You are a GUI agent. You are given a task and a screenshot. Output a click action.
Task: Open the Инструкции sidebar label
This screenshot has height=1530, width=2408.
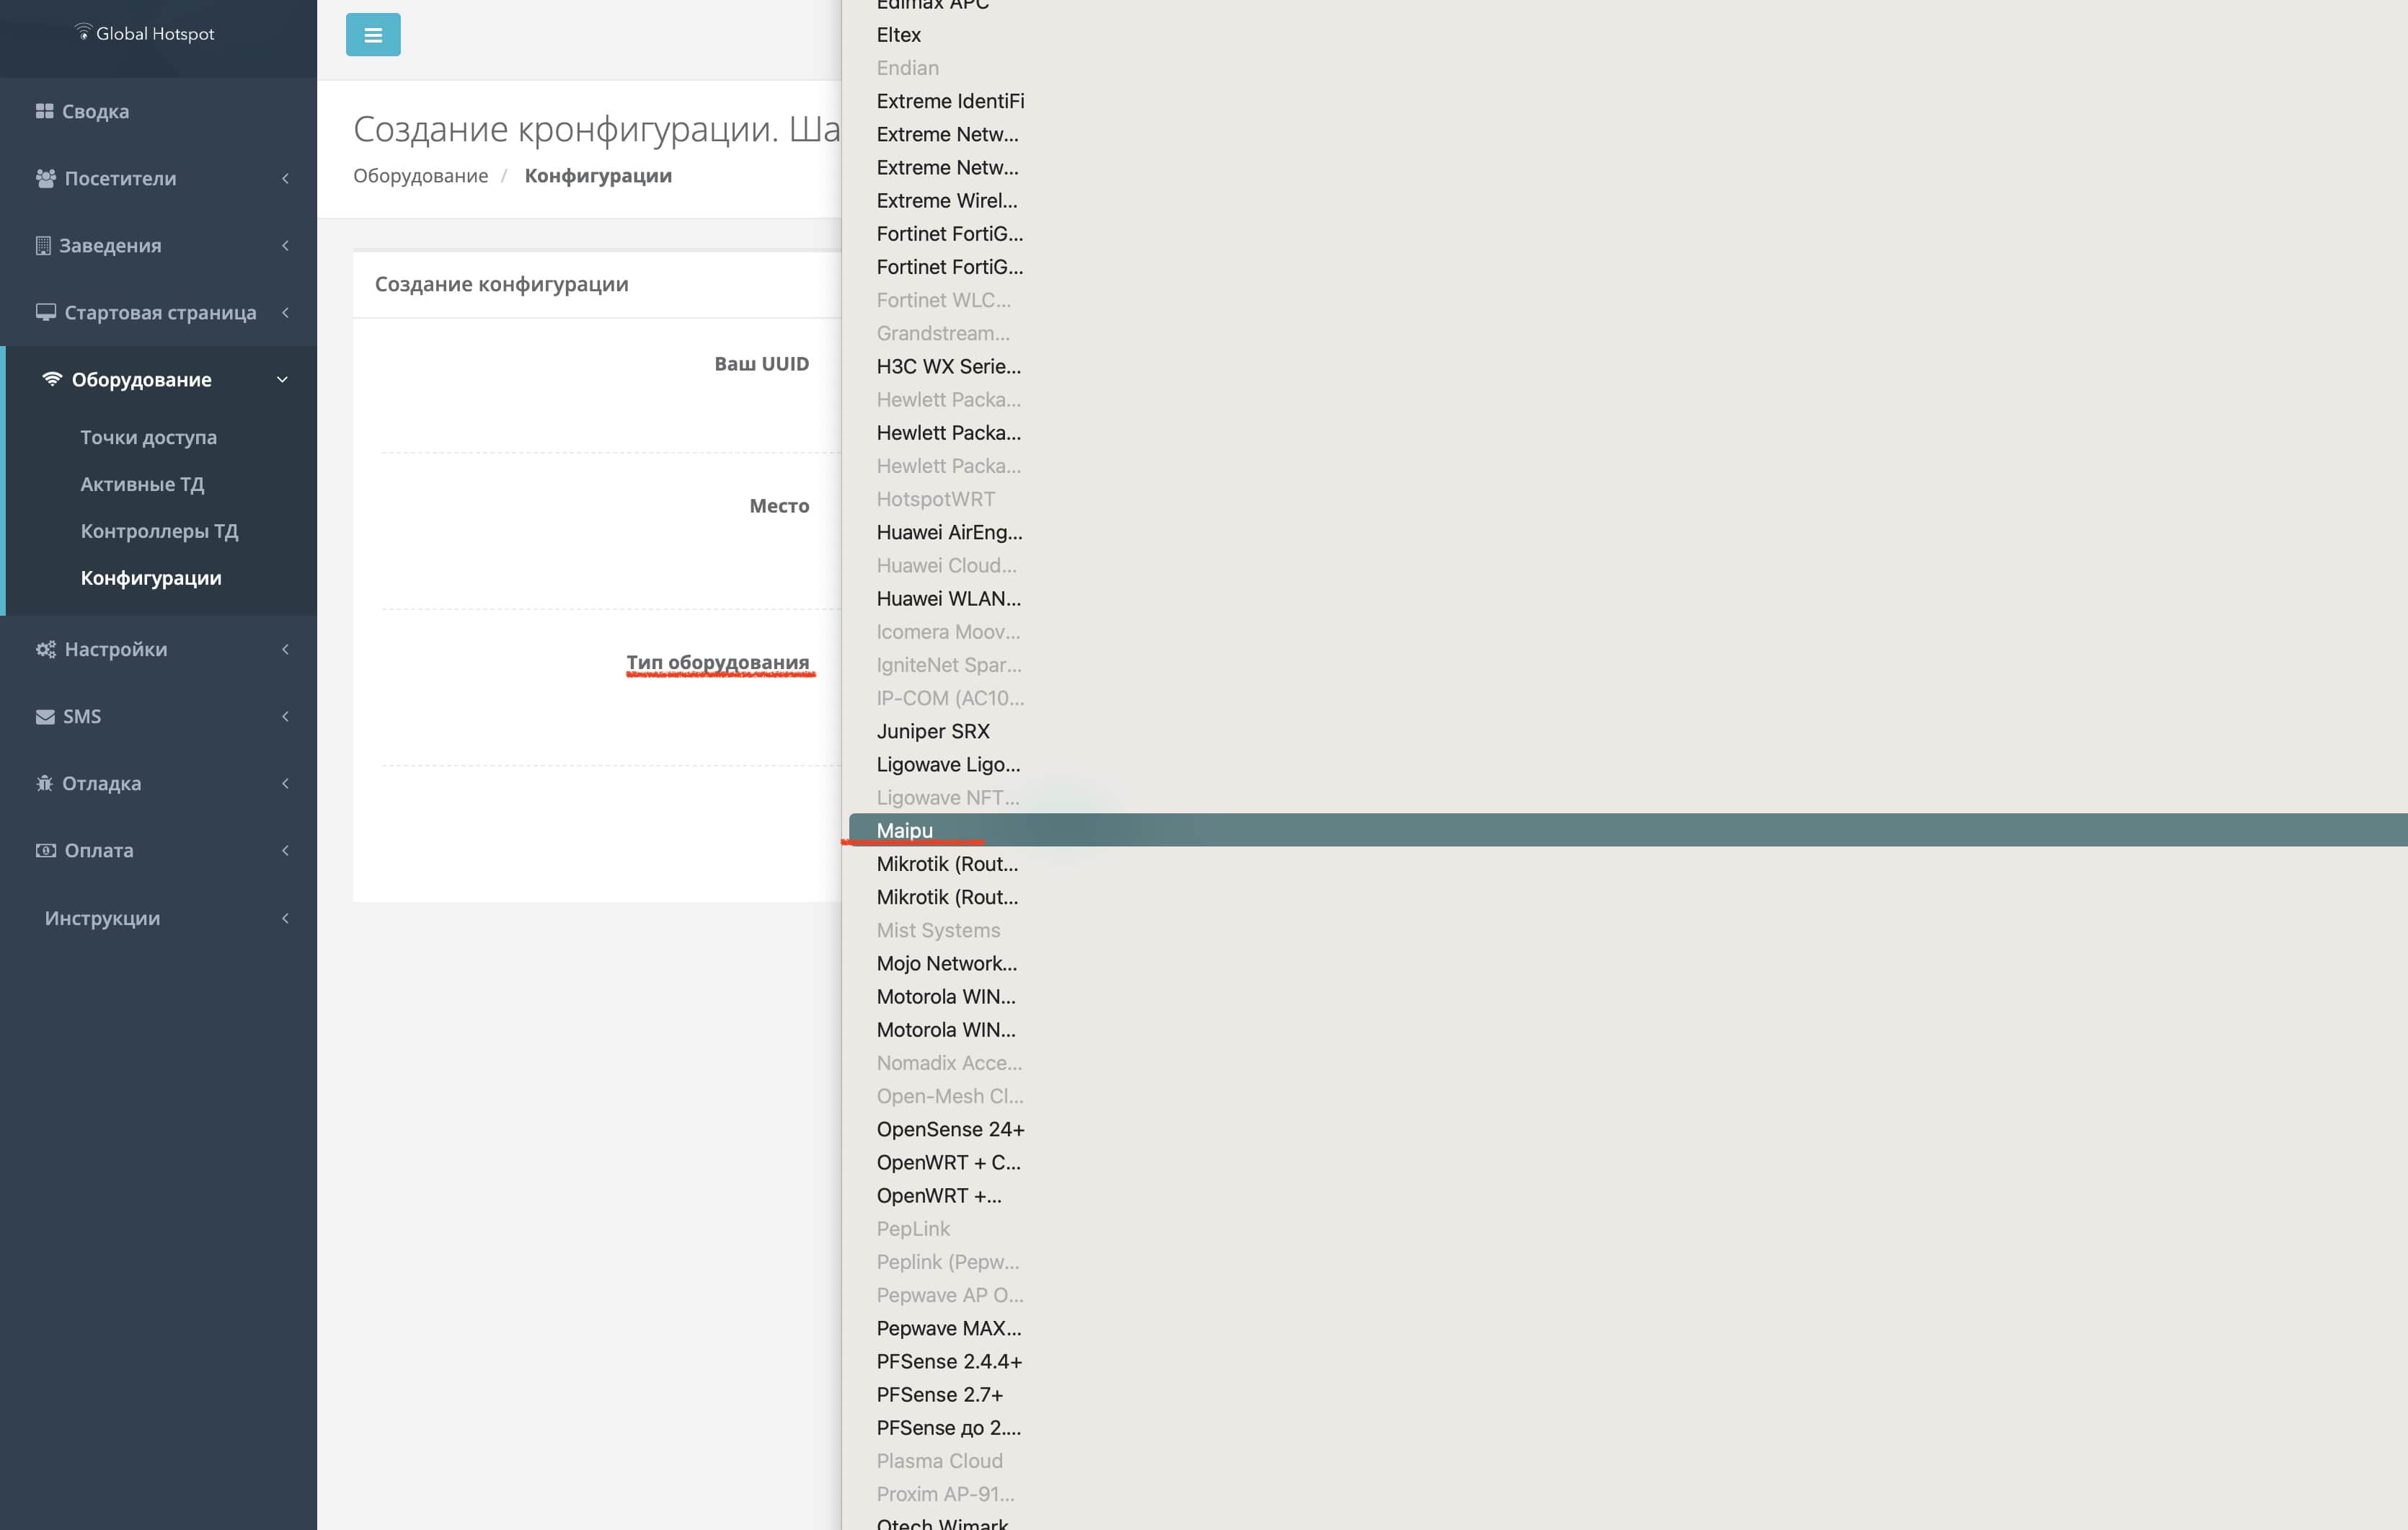tap(102, 918)
